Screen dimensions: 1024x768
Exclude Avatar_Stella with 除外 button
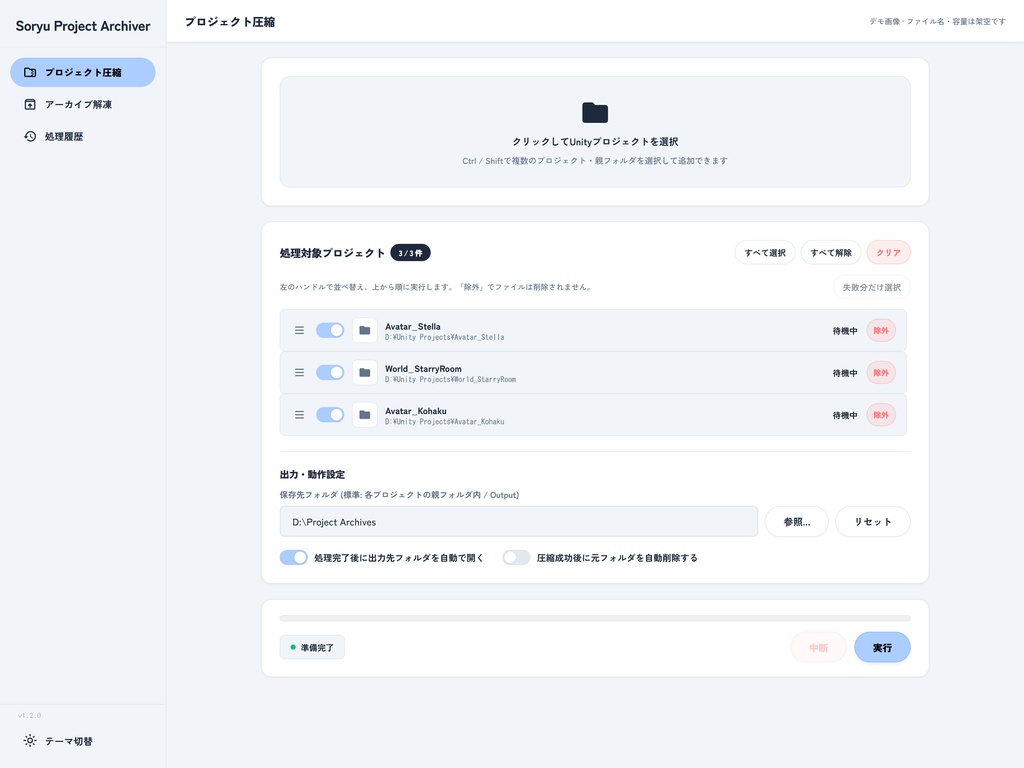point(881,330)
